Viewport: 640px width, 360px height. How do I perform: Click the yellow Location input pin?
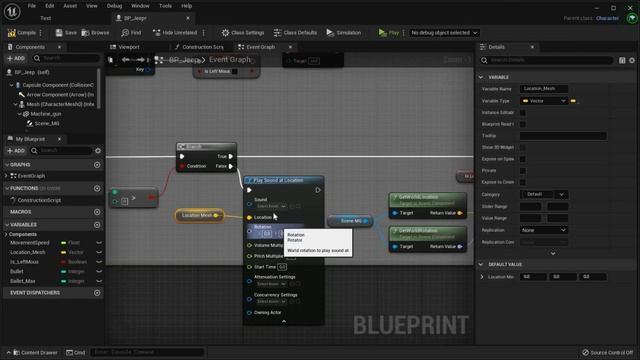pyautogui.click(x=249, y=218)
